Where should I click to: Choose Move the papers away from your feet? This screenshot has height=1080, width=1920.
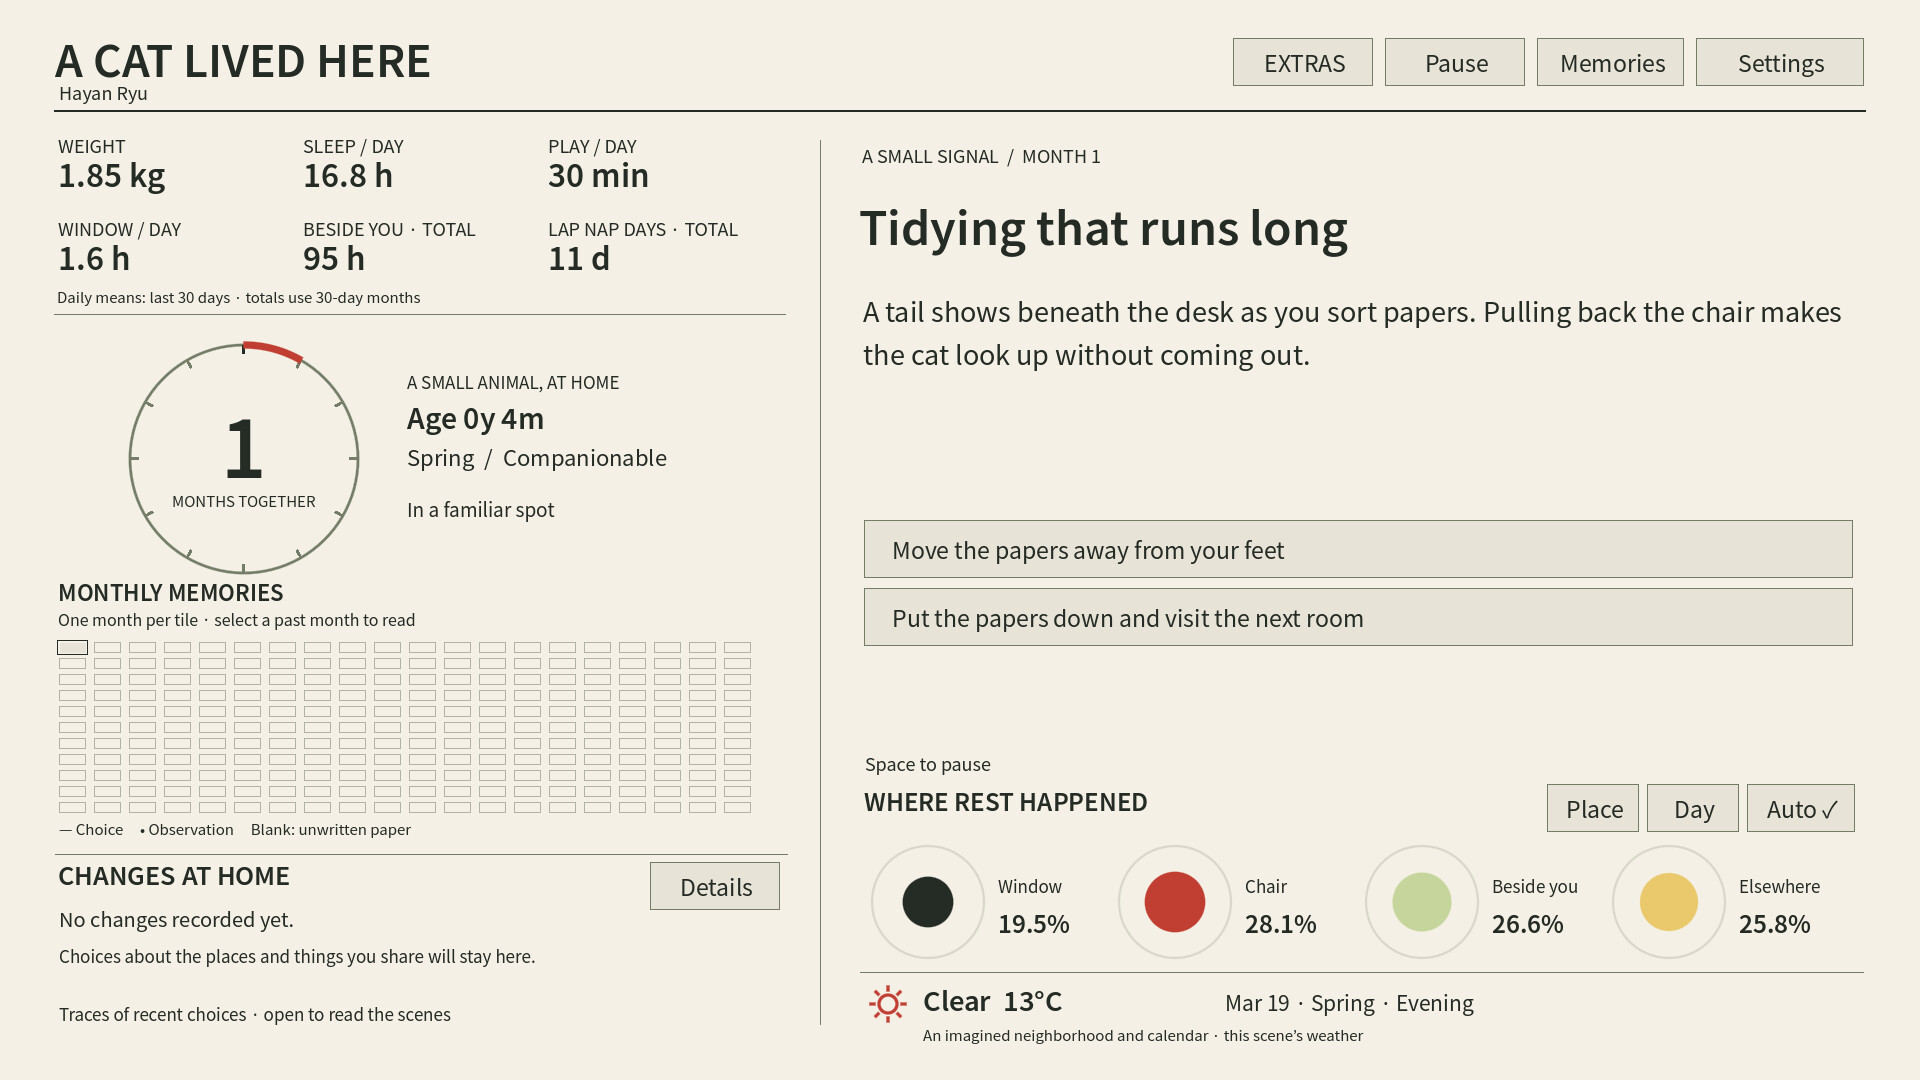pos(1358,549)
